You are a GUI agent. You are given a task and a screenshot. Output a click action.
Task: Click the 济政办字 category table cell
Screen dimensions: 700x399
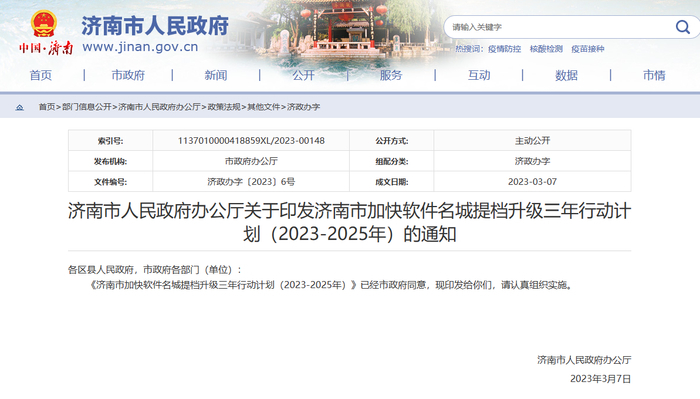[532, 161]
